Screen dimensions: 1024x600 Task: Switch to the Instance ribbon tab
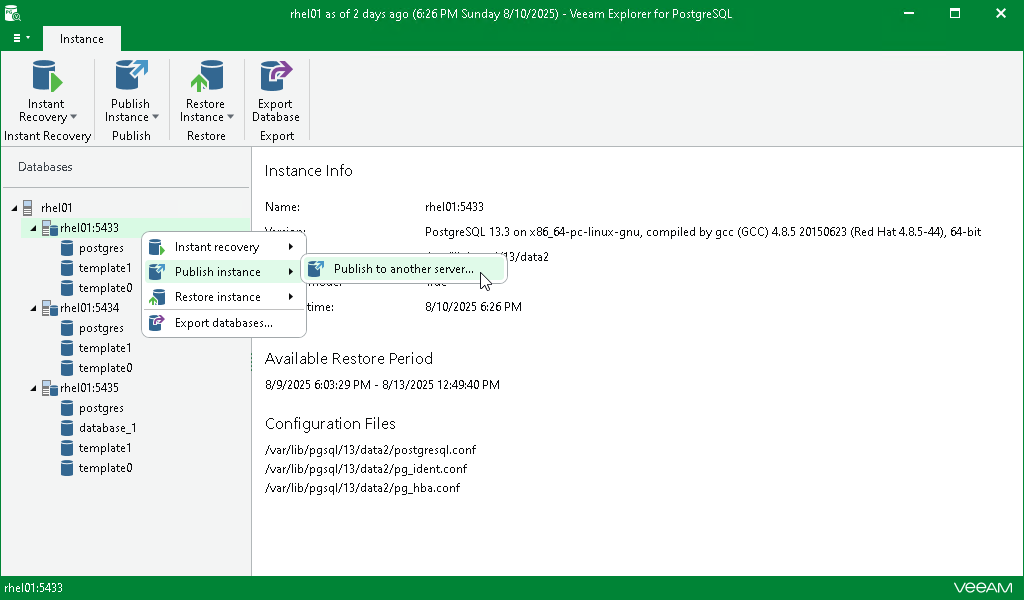tap(82, 39)
